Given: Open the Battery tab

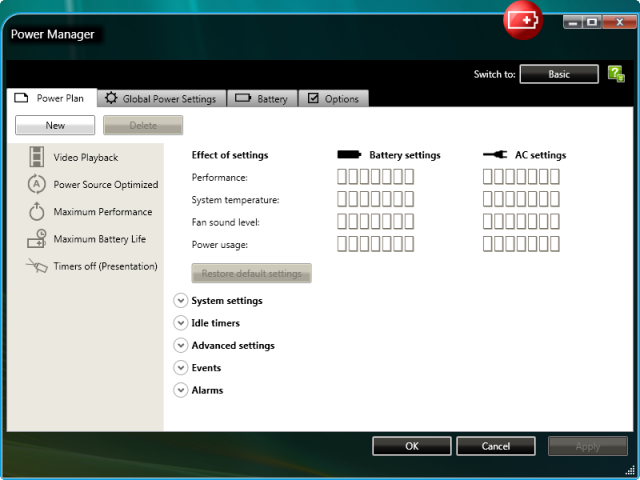Looking at the screenshot, I should (x=262, y=98).
